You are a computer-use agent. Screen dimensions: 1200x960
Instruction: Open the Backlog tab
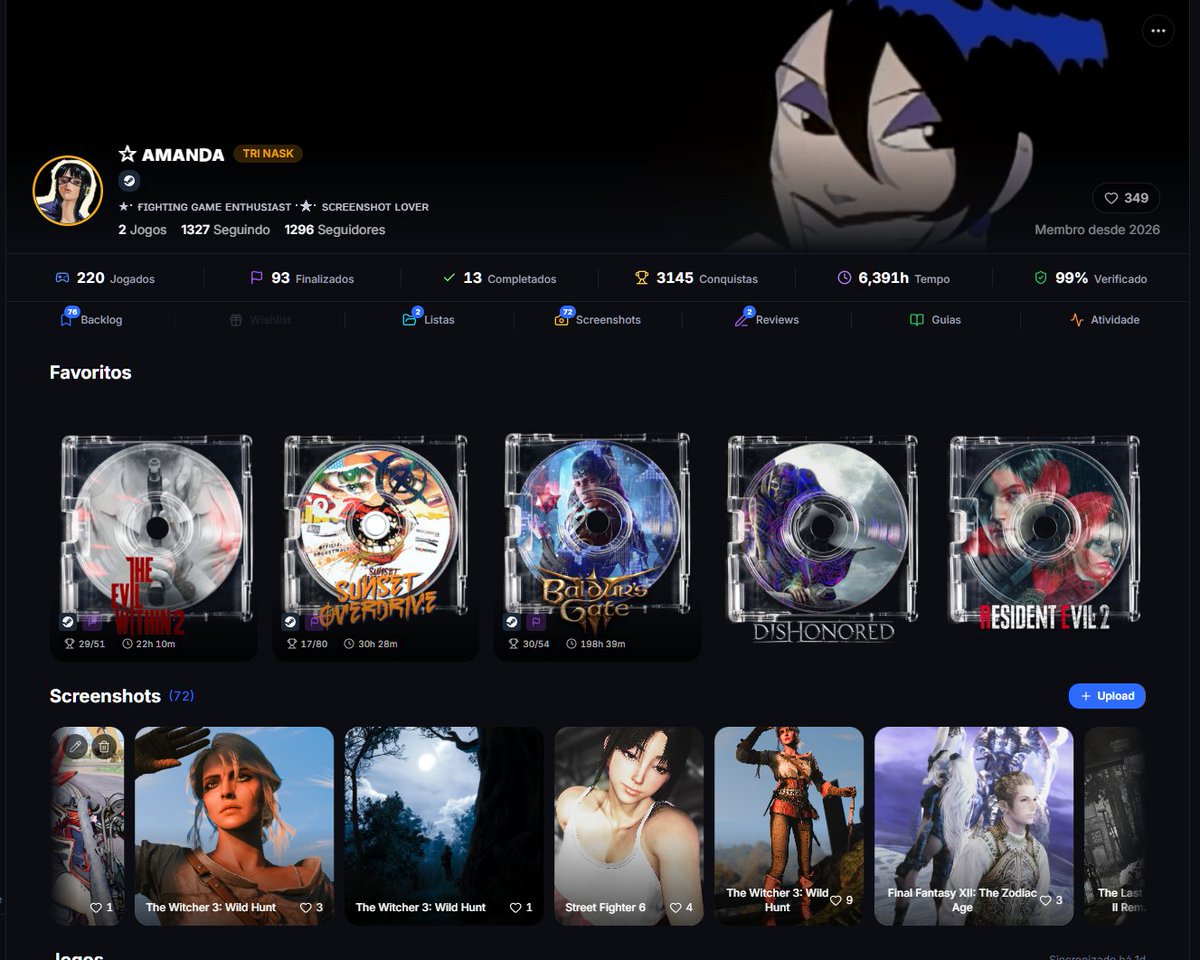tap(91, 320)
